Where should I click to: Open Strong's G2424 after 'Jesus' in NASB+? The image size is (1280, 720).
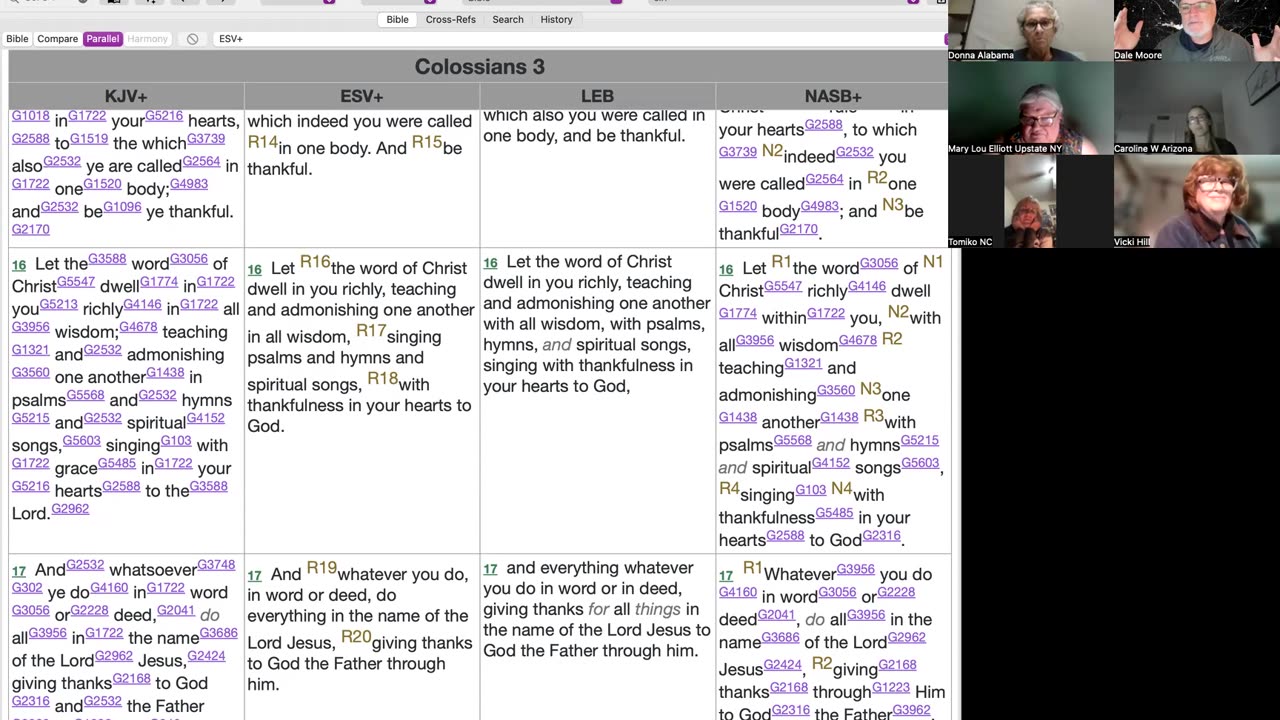coord(783,664)
